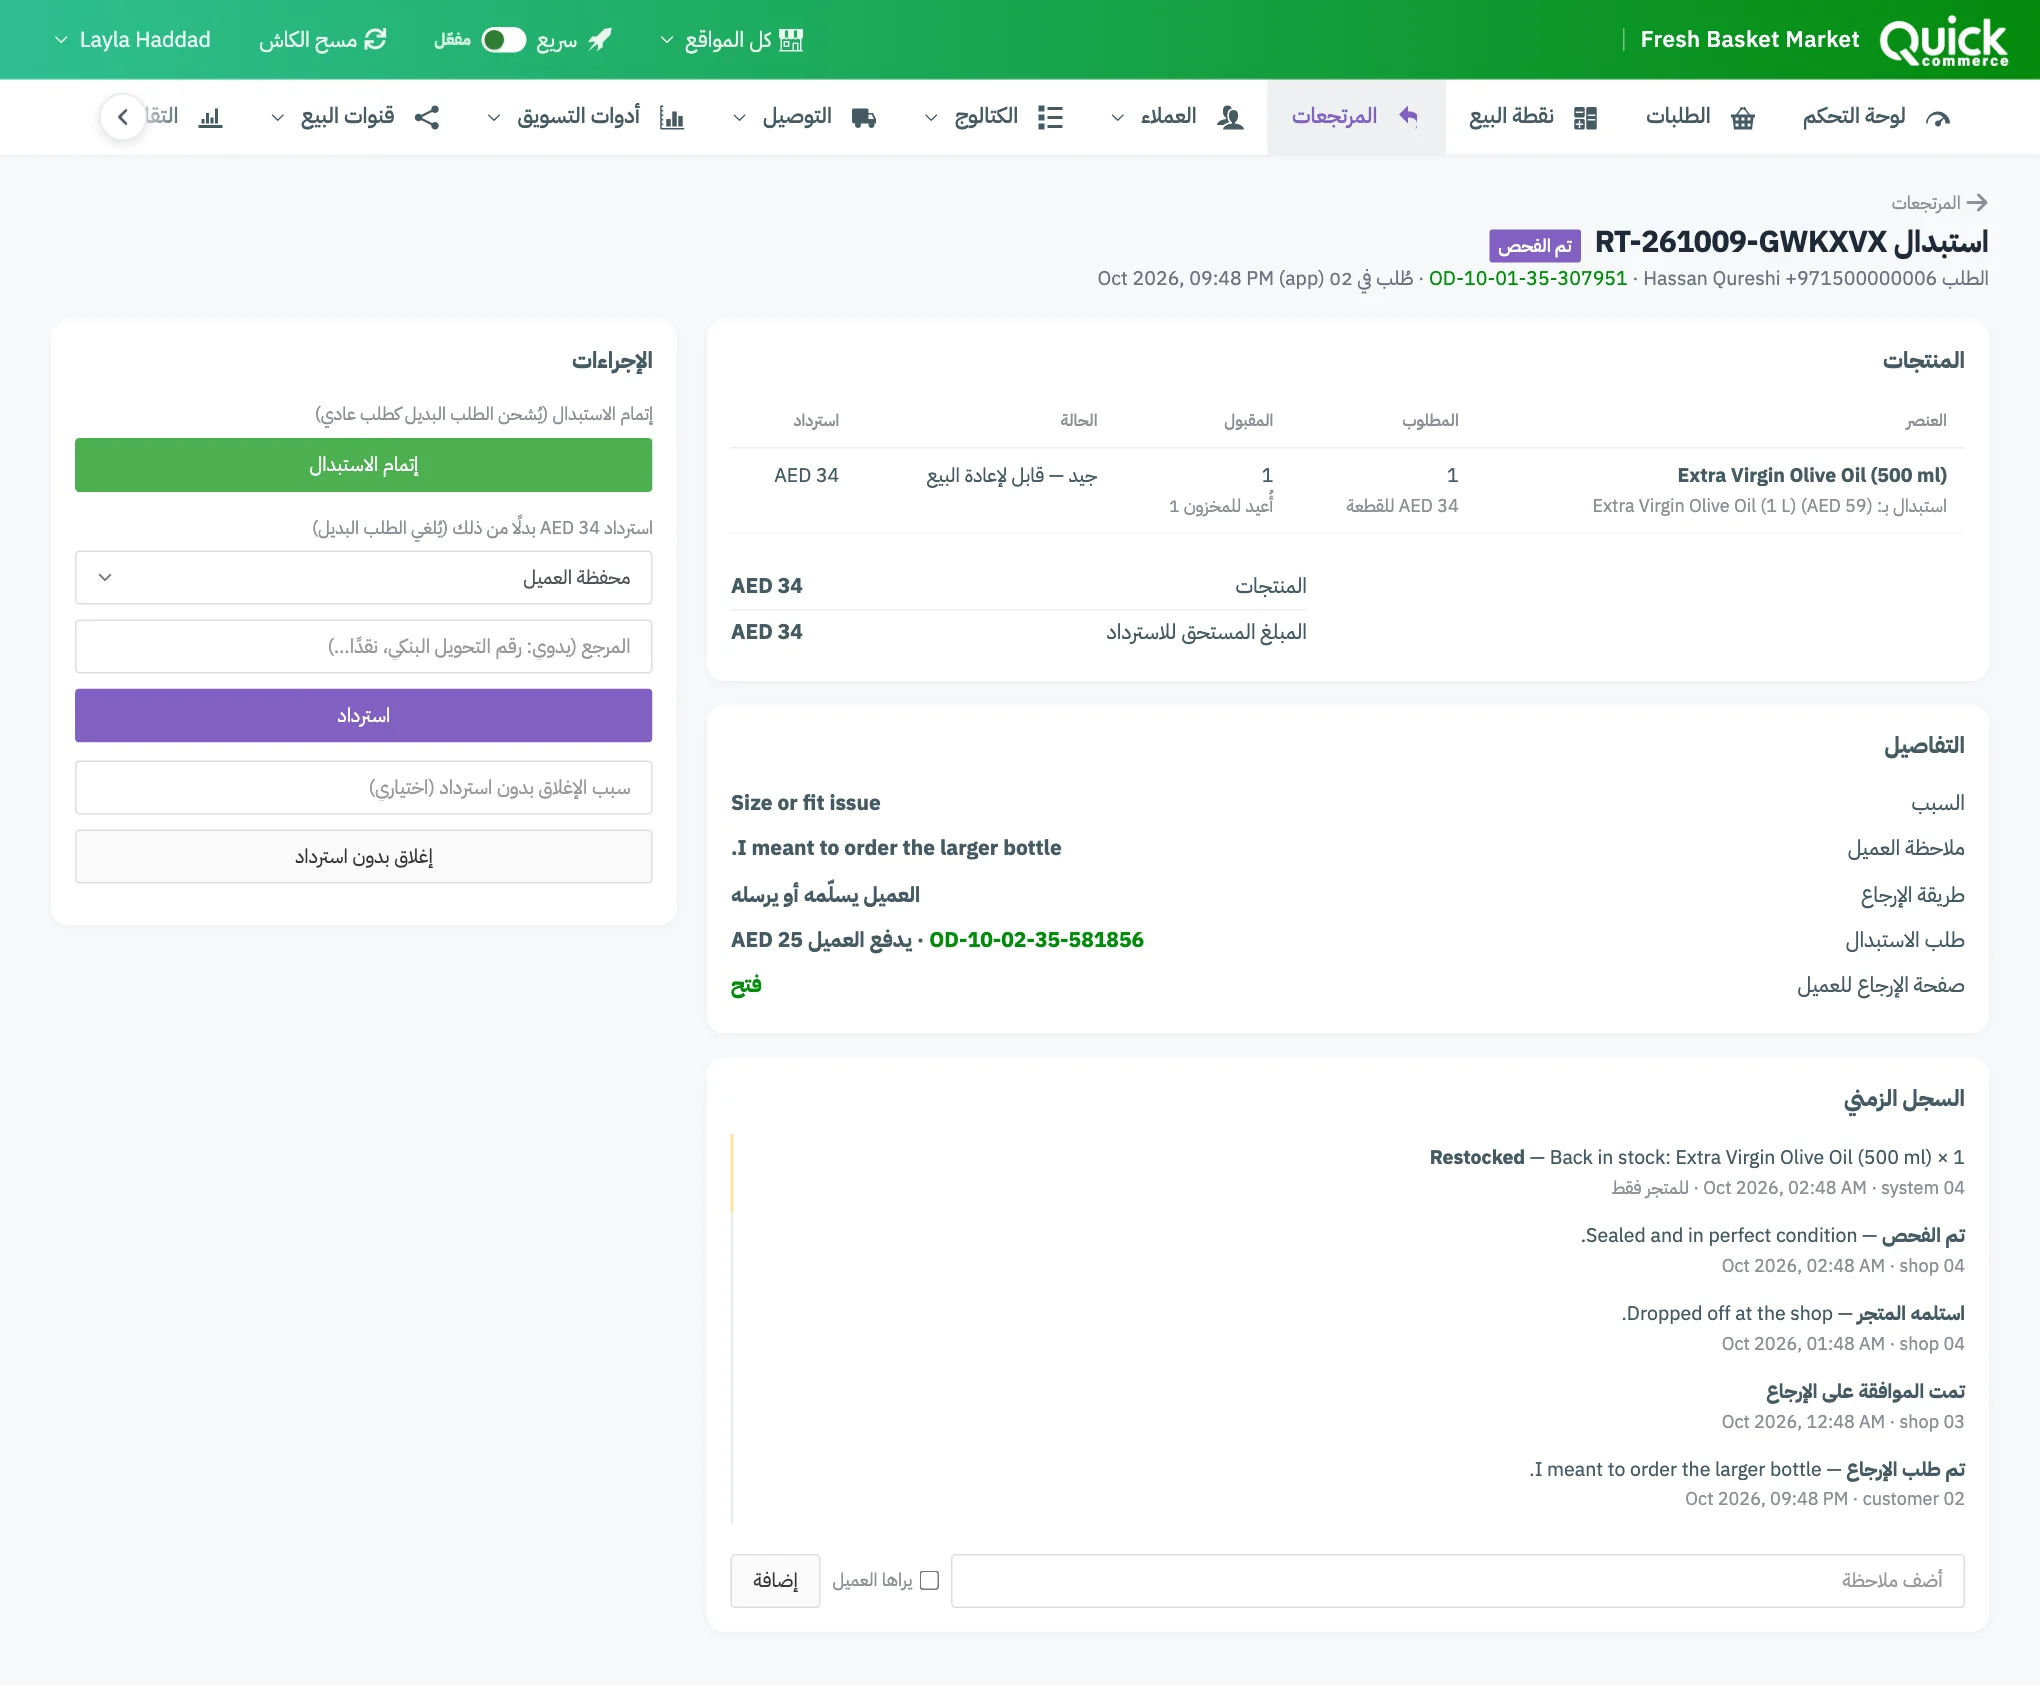2040x1686 pixels.
Task: Click the reports bar chart icon
Action: pyautogui.click(x=210, y=118)
